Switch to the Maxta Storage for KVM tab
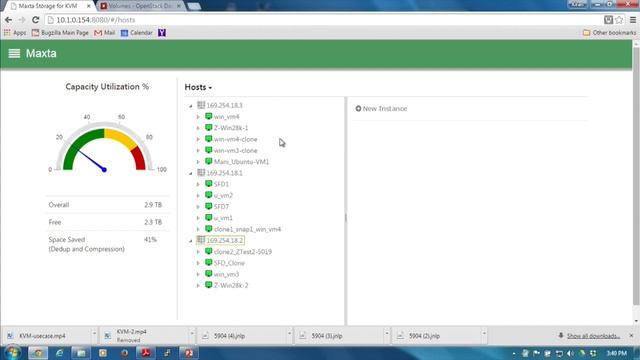This screenshot has width=640, height=360. coord(48,6)
